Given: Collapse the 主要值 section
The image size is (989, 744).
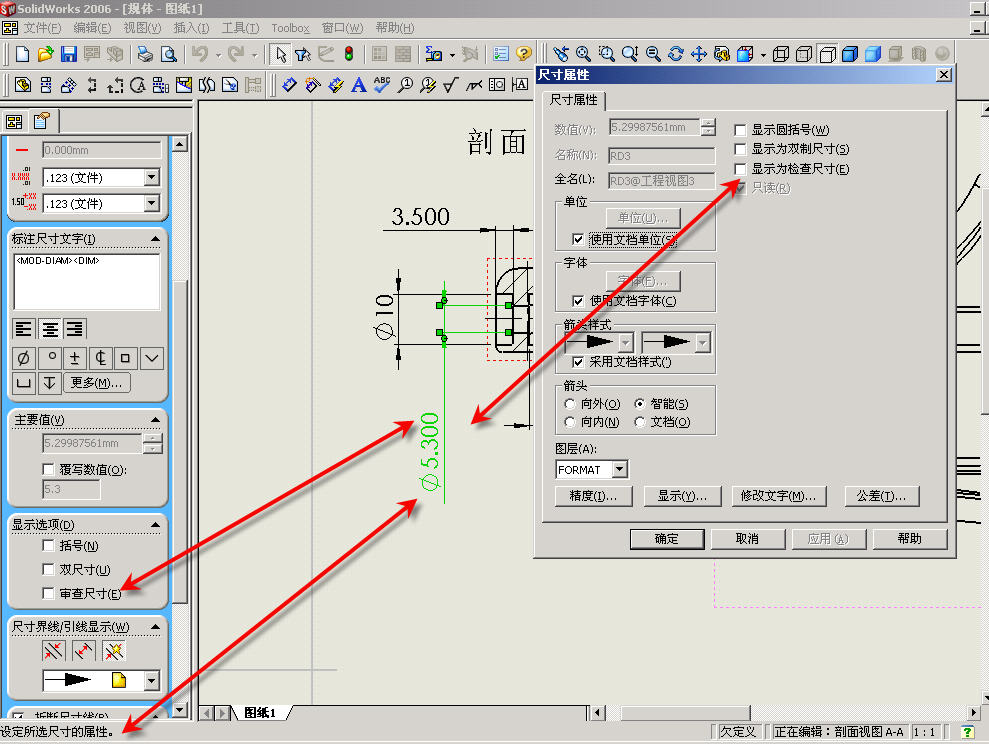Looking at the screenshot, I should 155,419.
